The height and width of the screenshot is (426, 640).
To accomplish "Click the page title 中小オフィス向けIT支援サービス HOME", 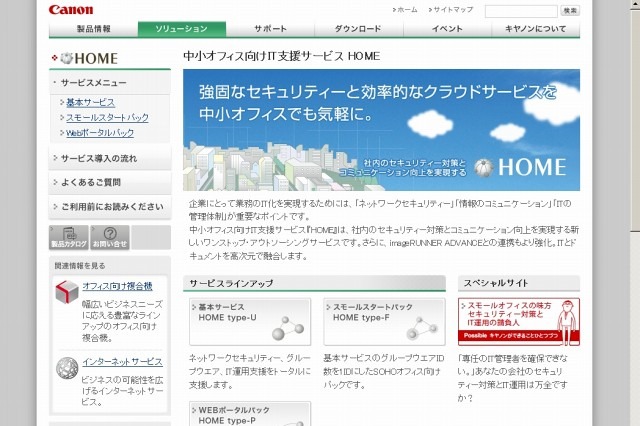I will (x=282, y=56).
